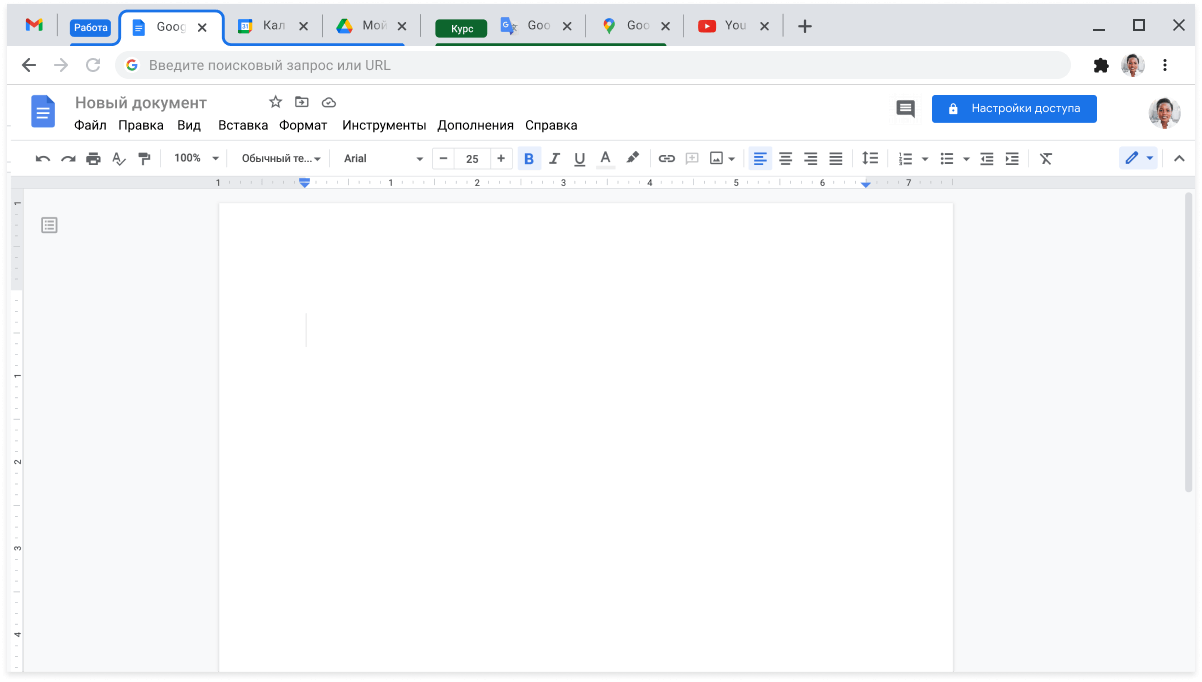Select the paint format roller tool

coord(144,159)
